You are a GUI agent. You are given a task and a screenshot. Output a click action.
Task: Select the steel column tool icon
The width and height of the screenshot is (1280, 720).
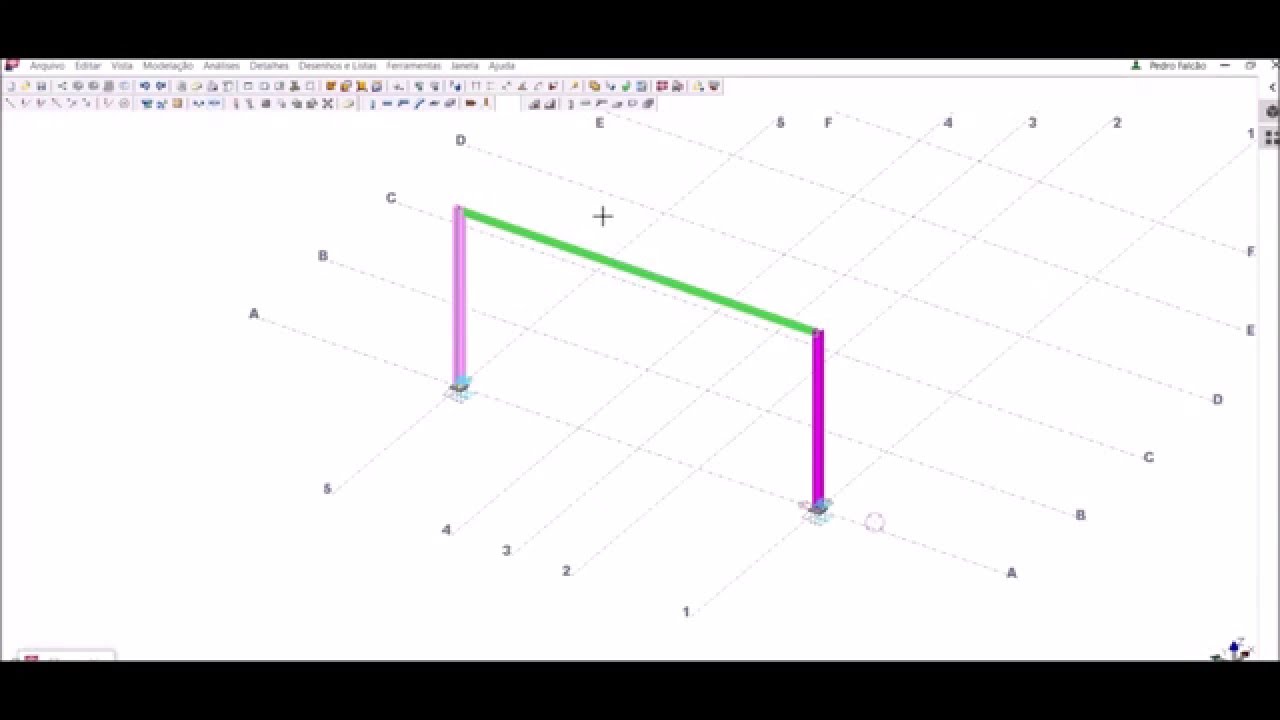373,103
